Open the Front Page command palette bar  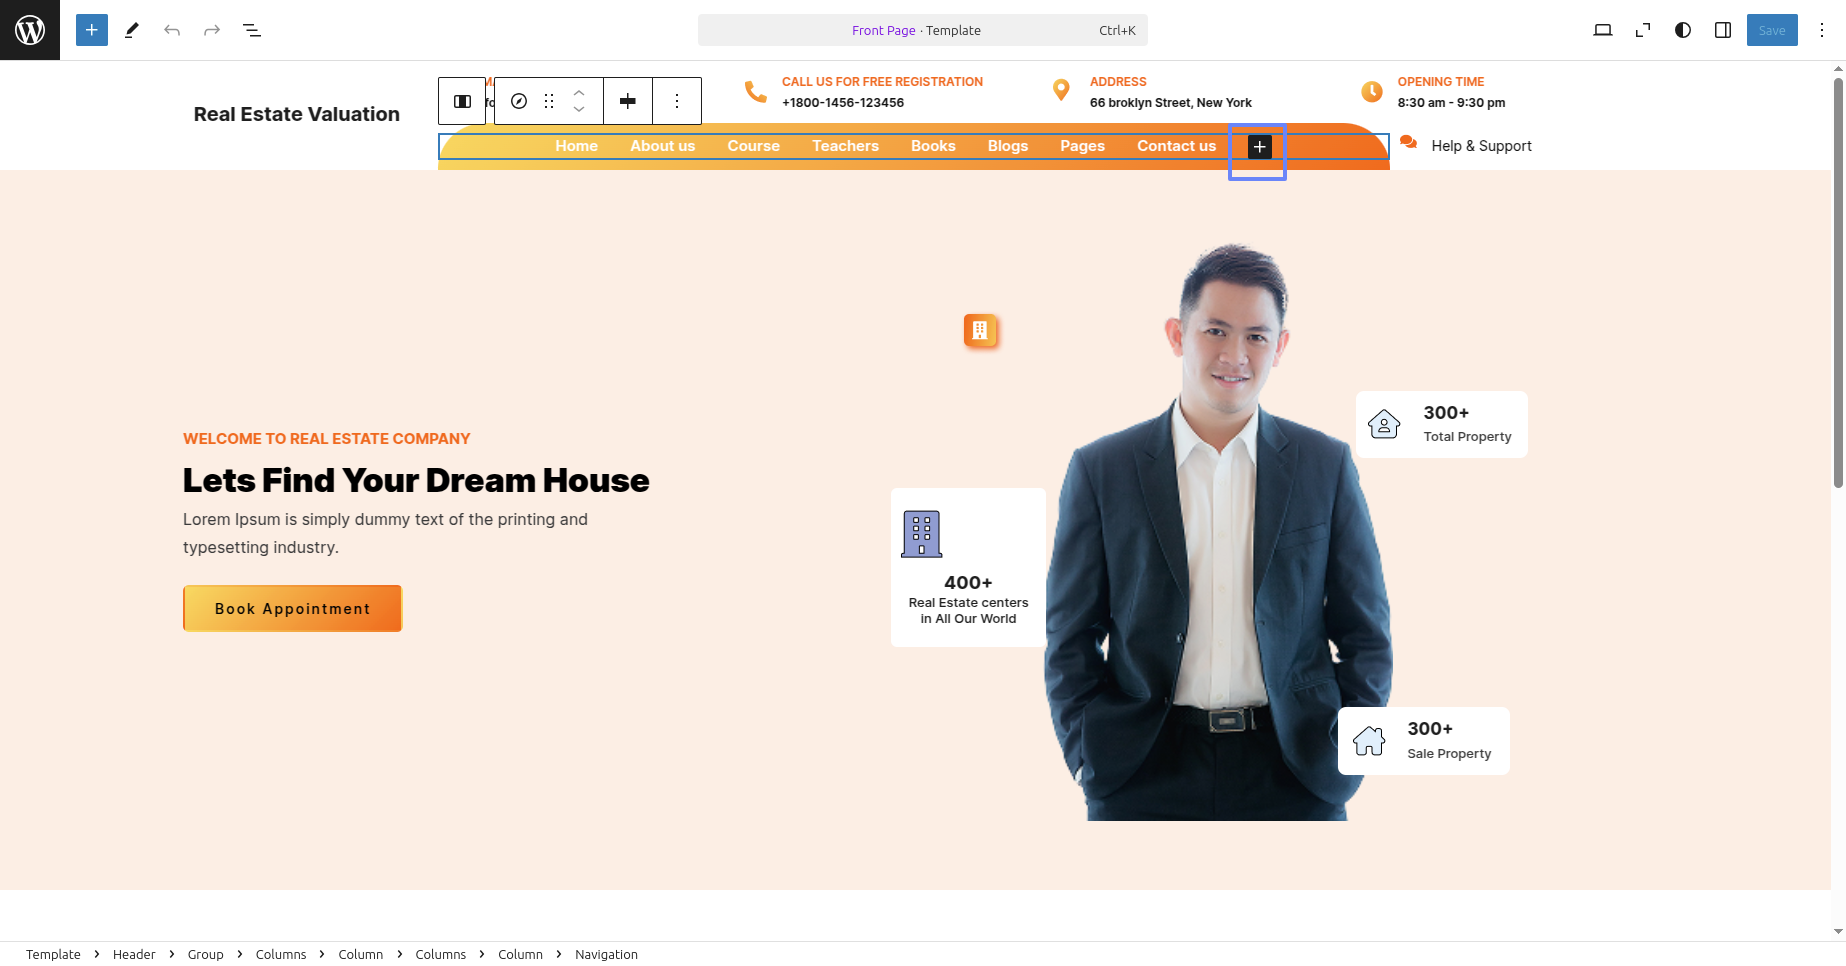pyautogui.click(x=922, y=30)
